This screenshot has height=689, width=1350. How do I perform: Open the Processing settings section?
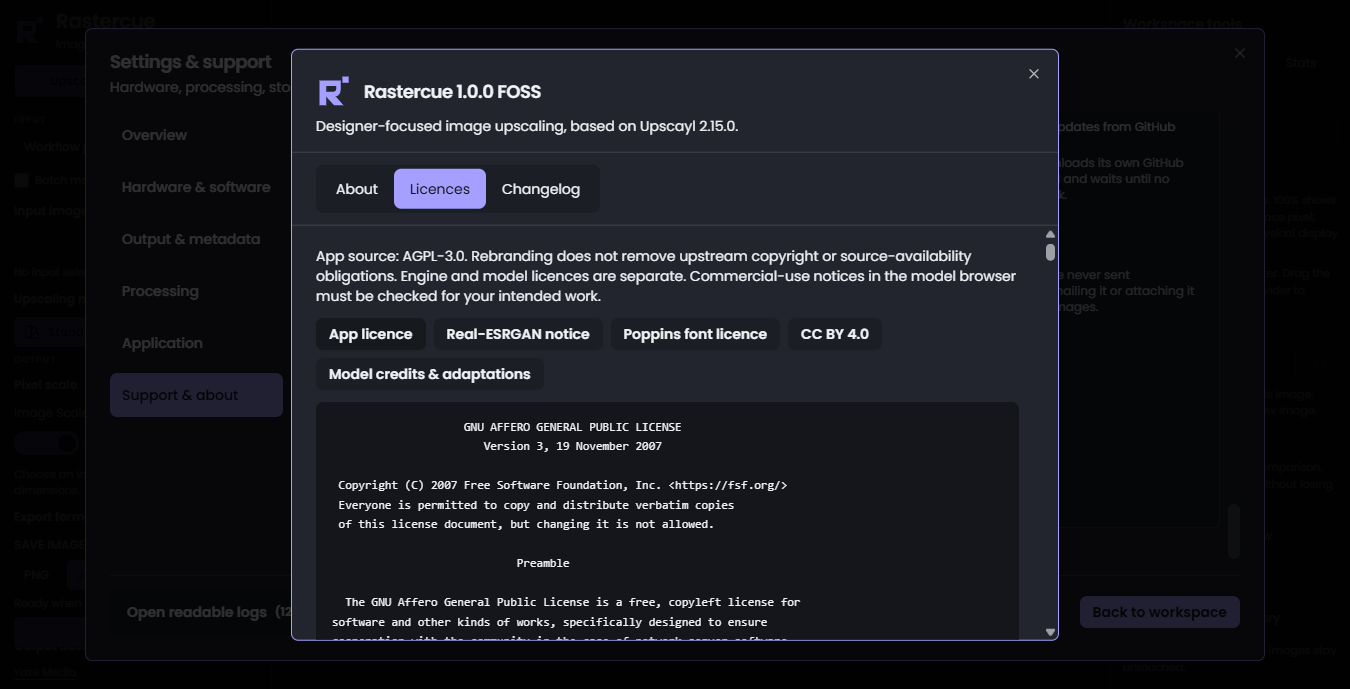pyautogui.click(x=196, y=291)
